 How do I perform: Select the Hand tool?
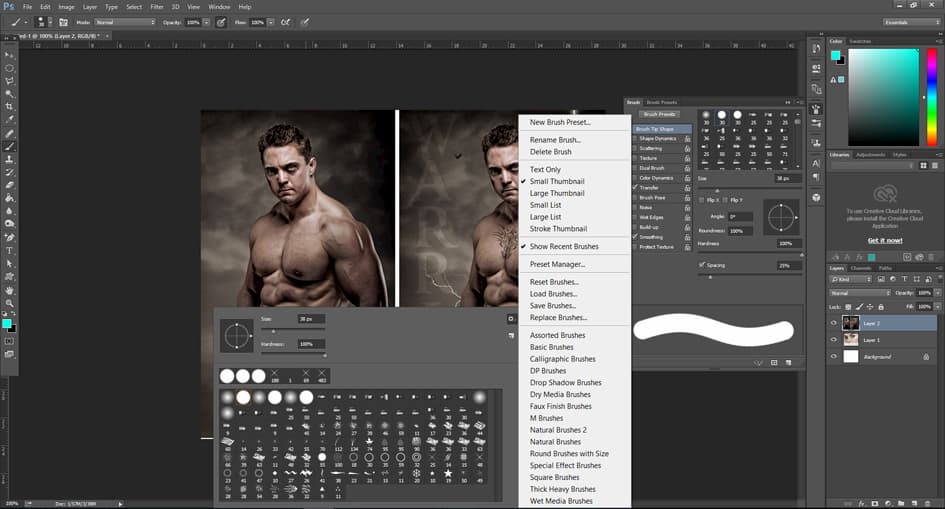tap(10, 290)
